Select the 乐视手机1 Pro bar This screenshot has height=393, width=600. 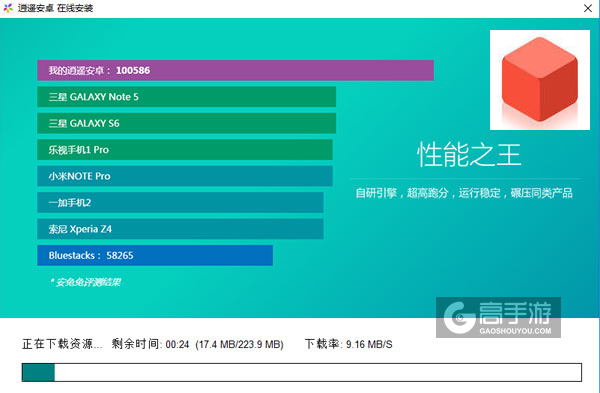(185, 150)
